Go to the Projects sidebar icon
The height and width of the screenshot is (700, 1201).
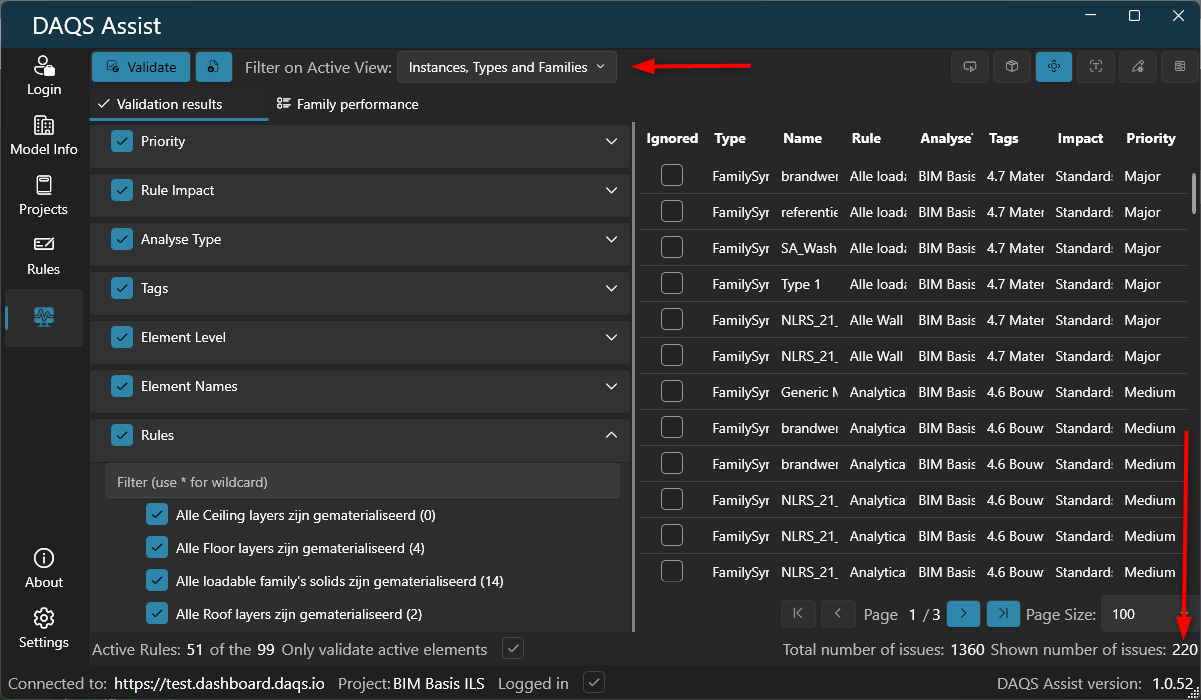click(44, 196)
